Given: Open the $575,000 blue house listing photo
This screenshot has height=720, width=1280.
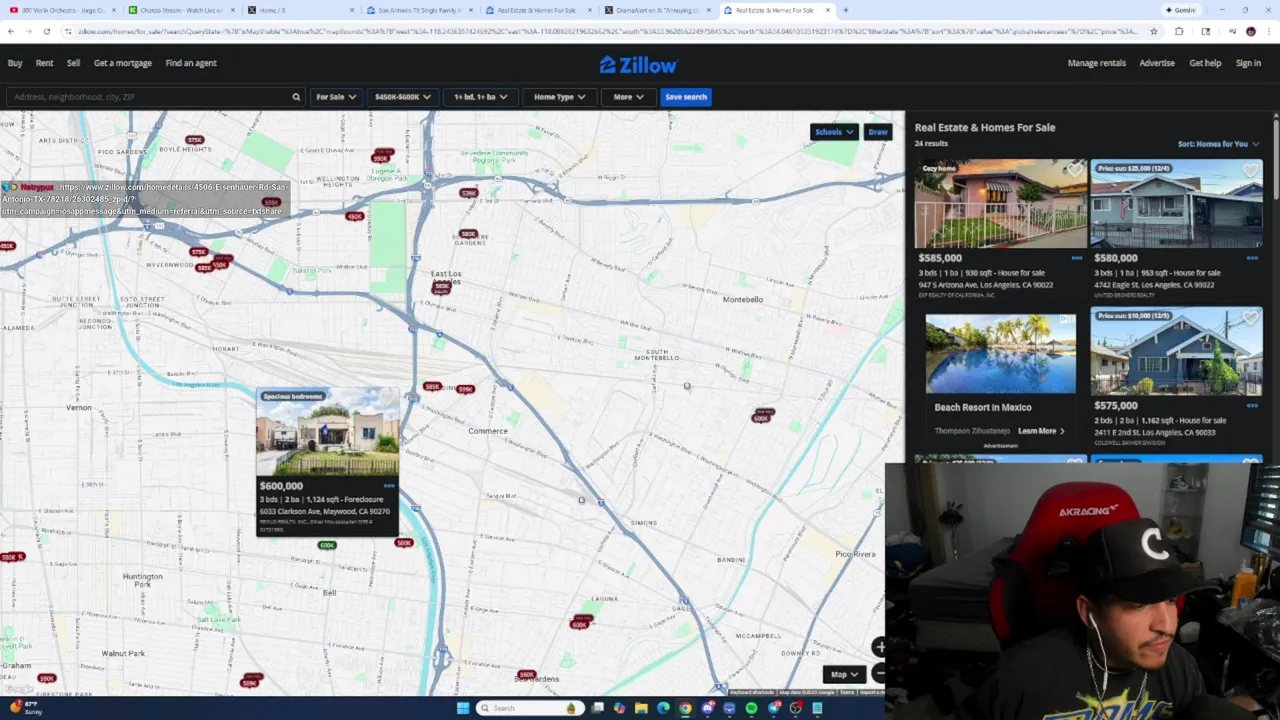Looking at the screenshot, I should click(x=1176, y=352).
